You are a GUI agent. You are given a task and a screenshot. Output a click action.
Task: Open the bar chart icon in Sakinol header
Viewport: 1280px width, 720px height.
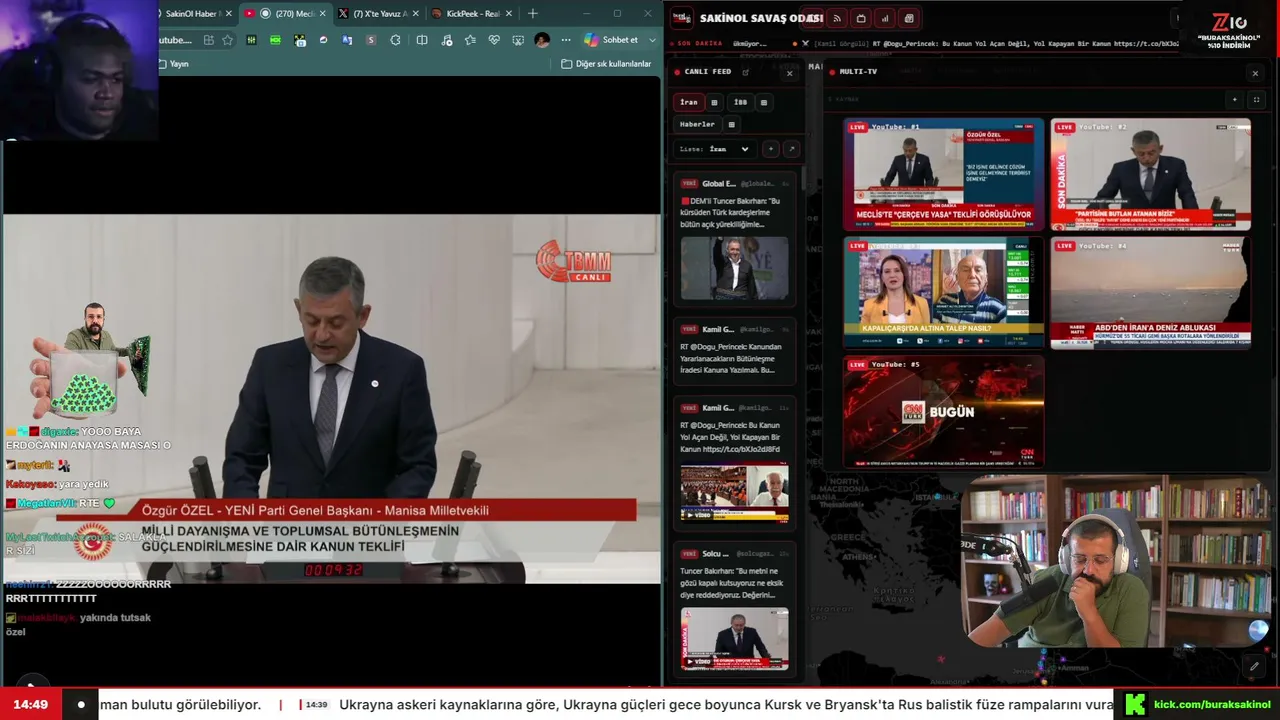(885, 18)
